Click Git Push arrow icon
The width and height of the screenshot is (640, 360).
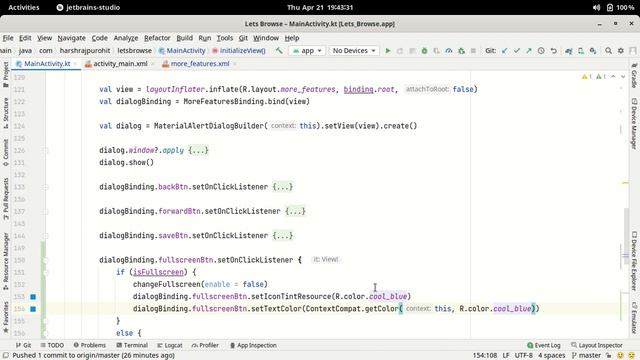point(529,51)
